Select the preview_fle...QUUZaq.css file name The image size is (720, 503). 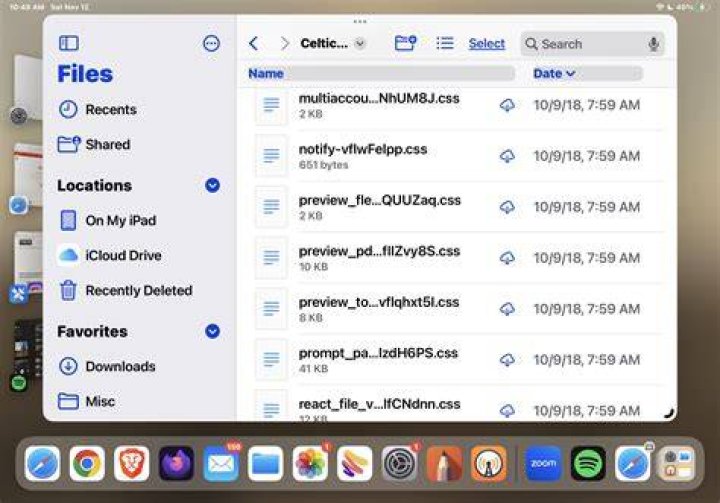(x=380, y=200)
